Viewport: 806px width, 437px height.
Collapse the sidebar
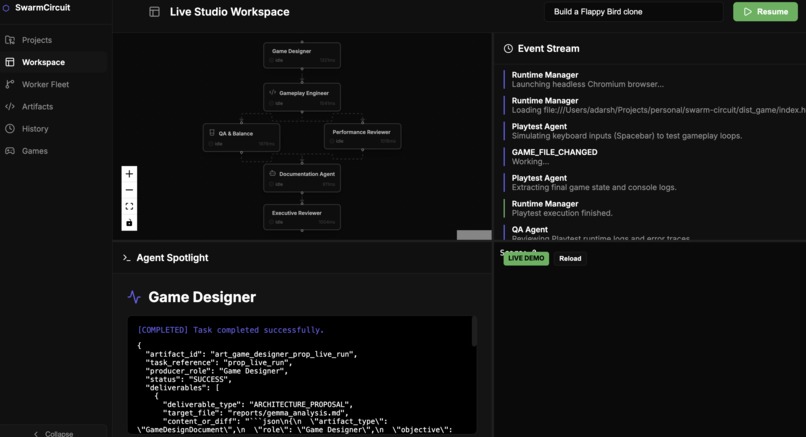click(x=54, y=433)
